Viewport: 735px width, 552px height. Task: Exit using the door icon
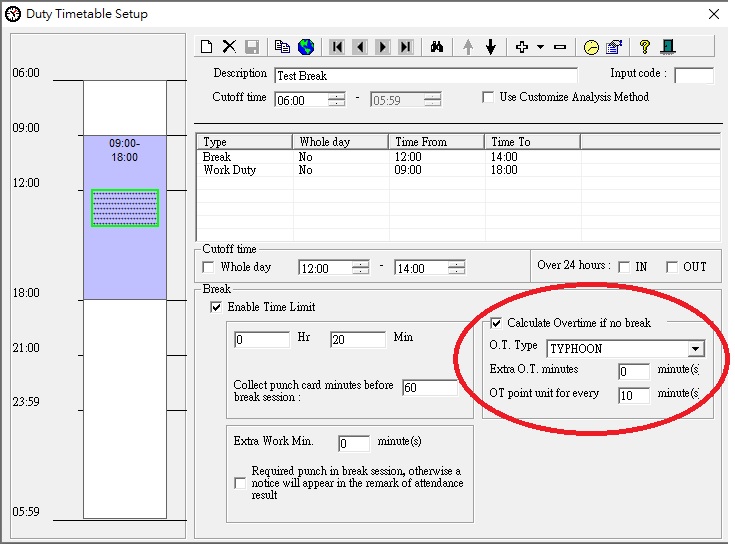click(668, 47)
